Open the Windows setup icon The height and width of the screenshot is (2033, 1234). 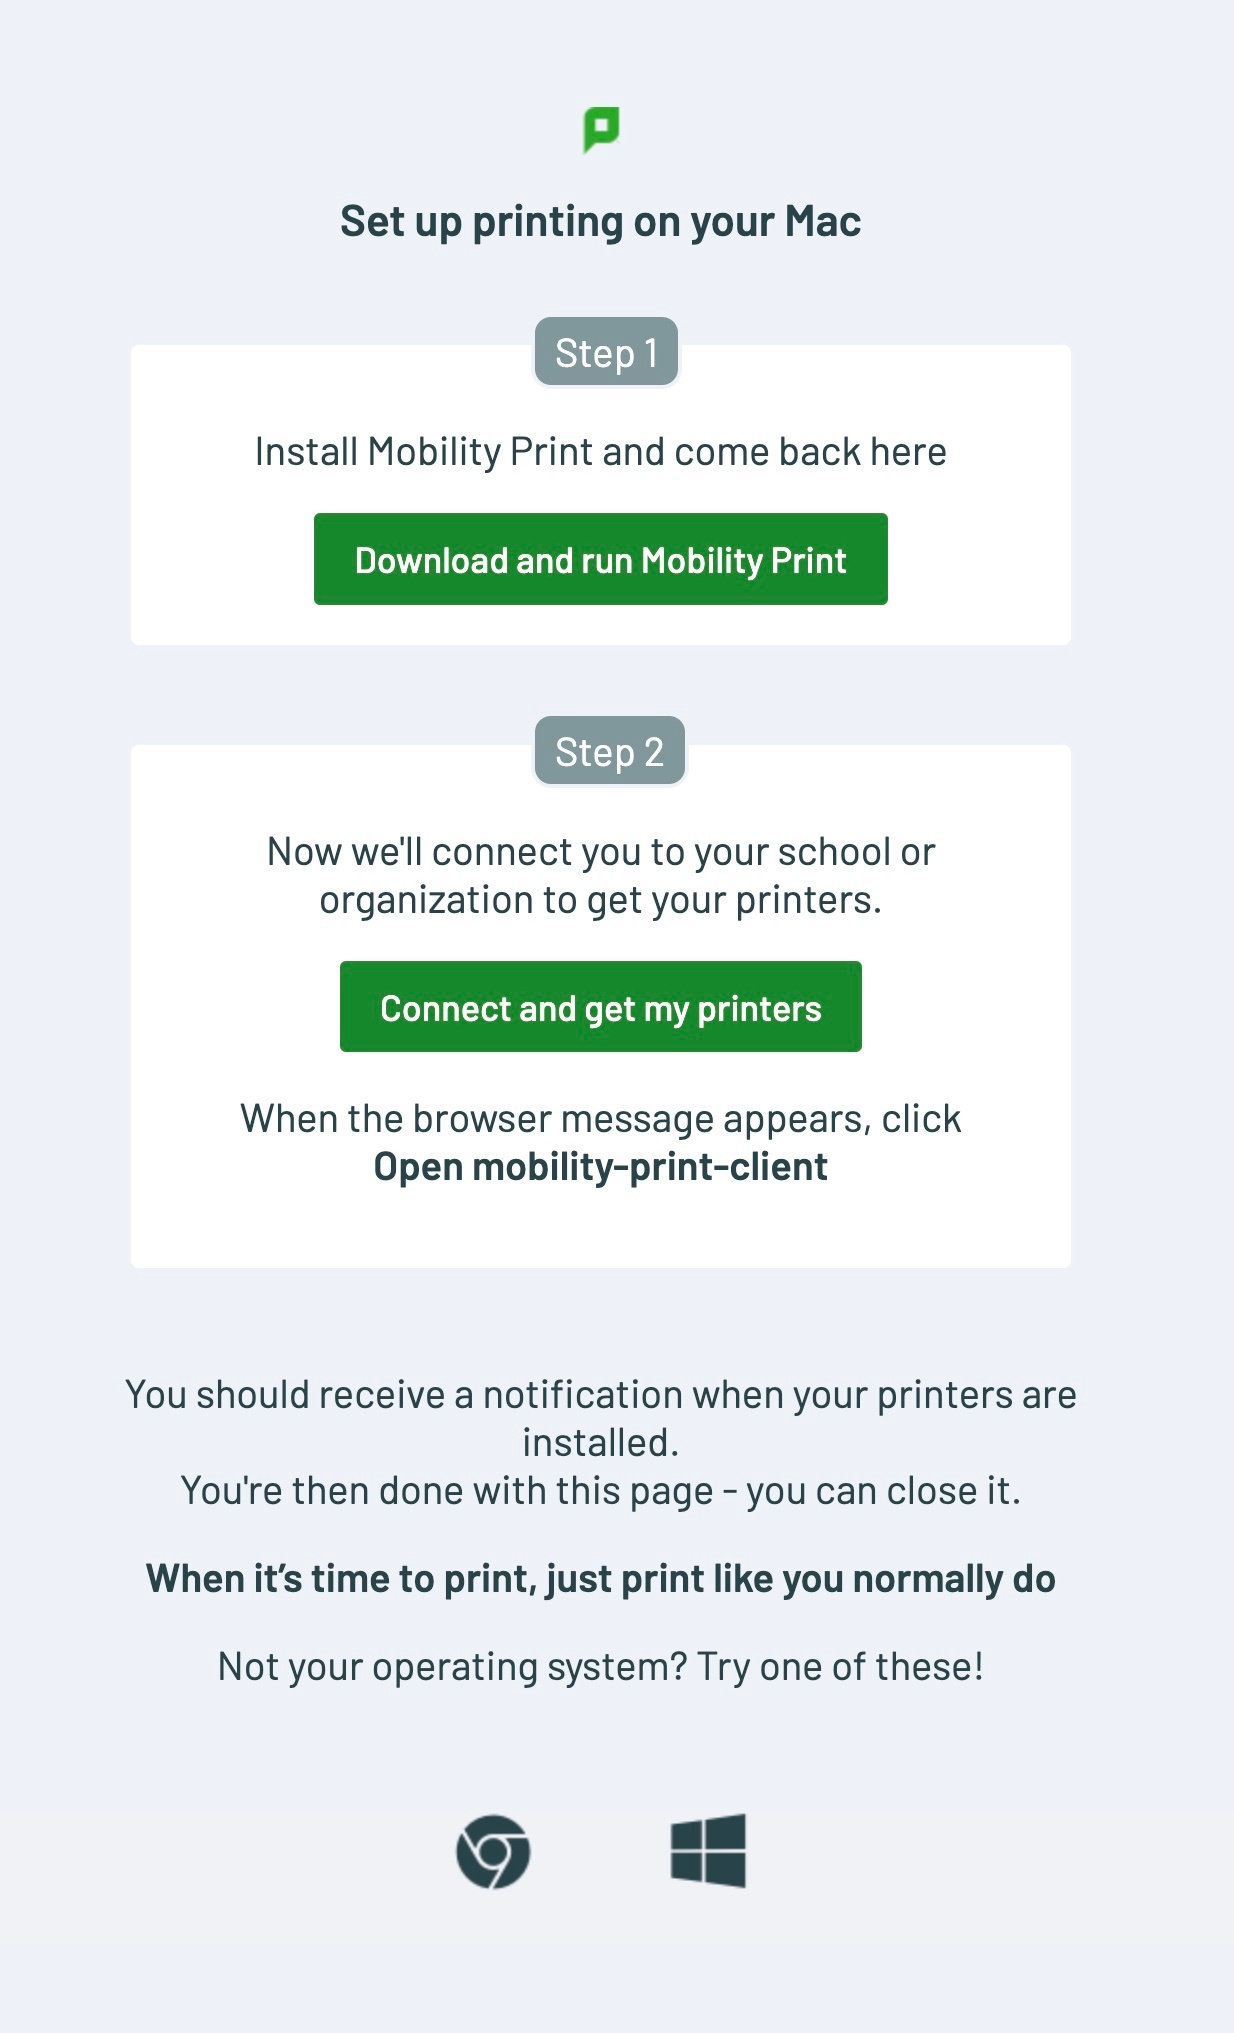[x=708, y=1850]
